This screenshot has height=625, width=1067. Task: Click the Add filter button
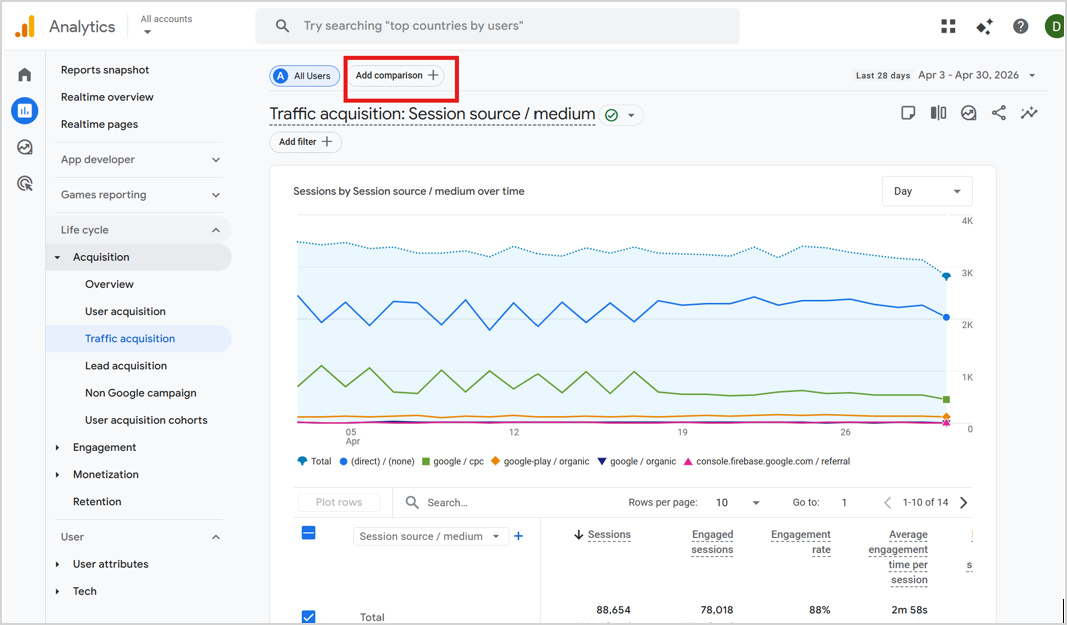(306, 142)
